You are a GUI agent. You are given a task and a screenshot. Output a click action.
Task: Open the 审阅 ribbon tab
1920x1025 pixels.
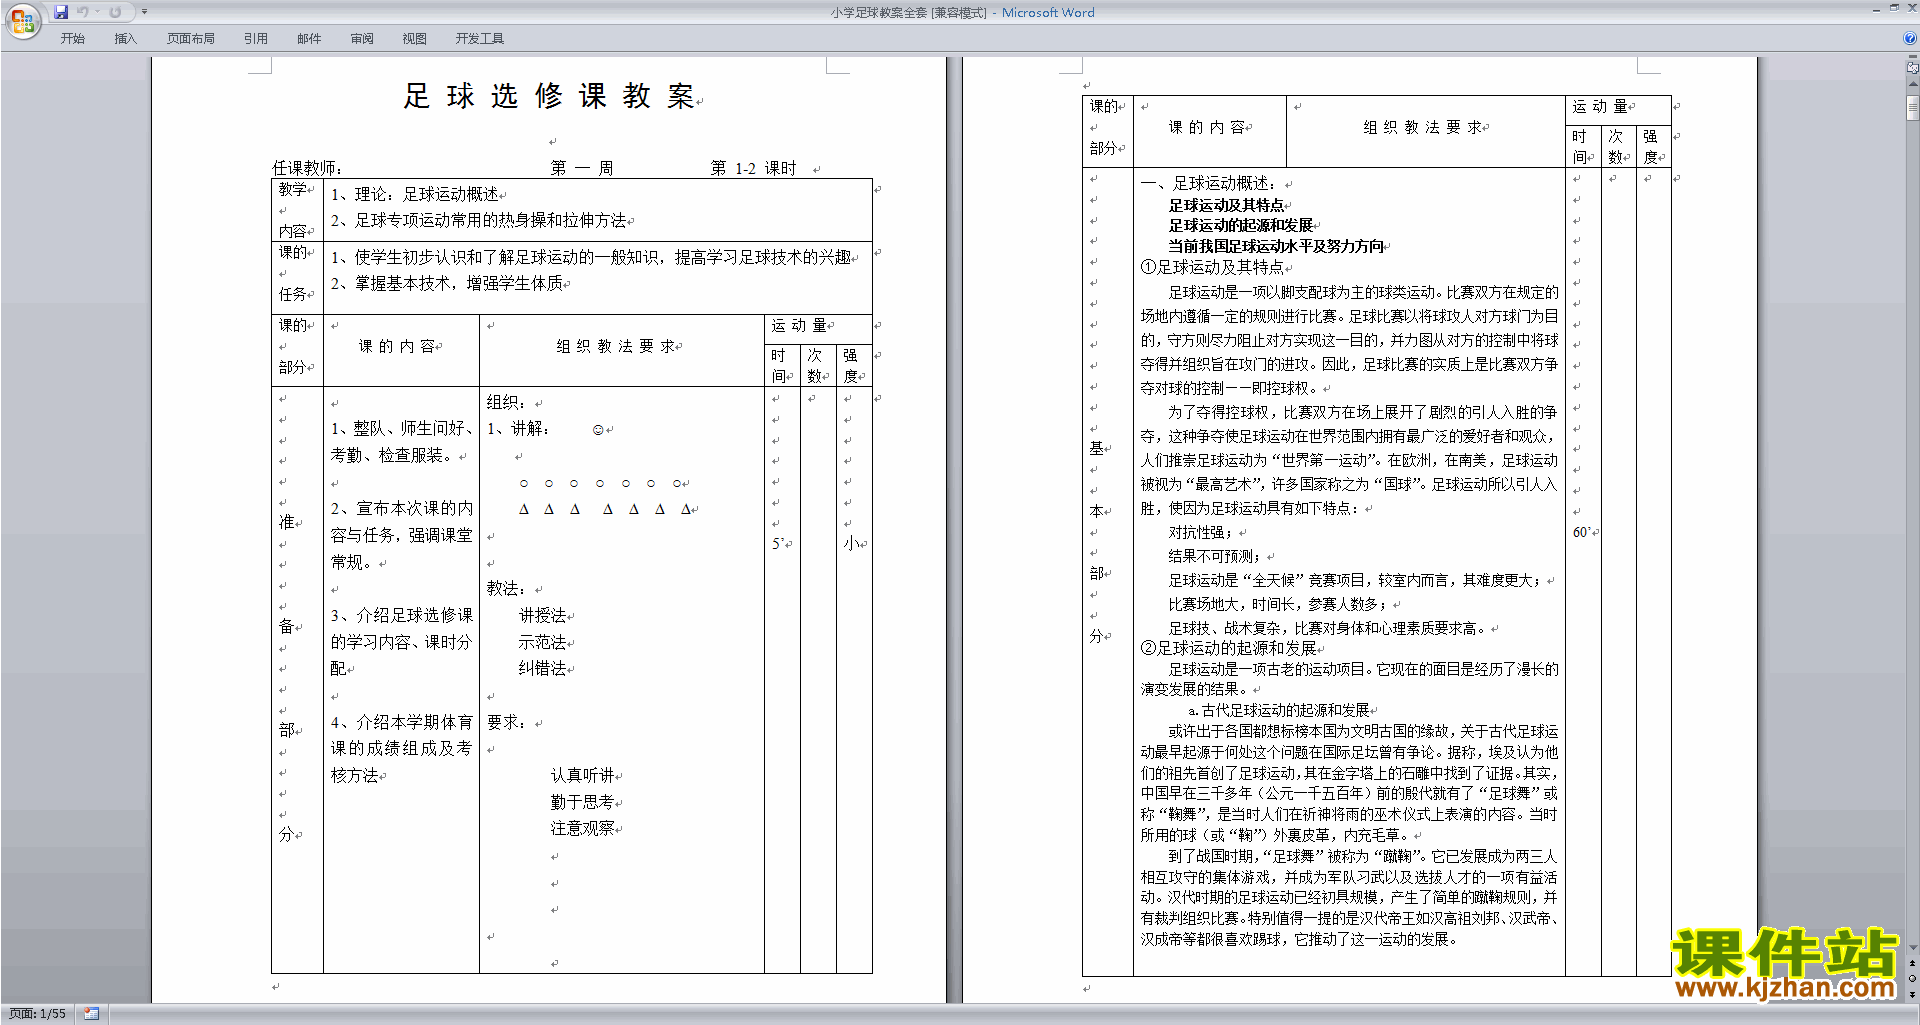[x=362, y=39]
